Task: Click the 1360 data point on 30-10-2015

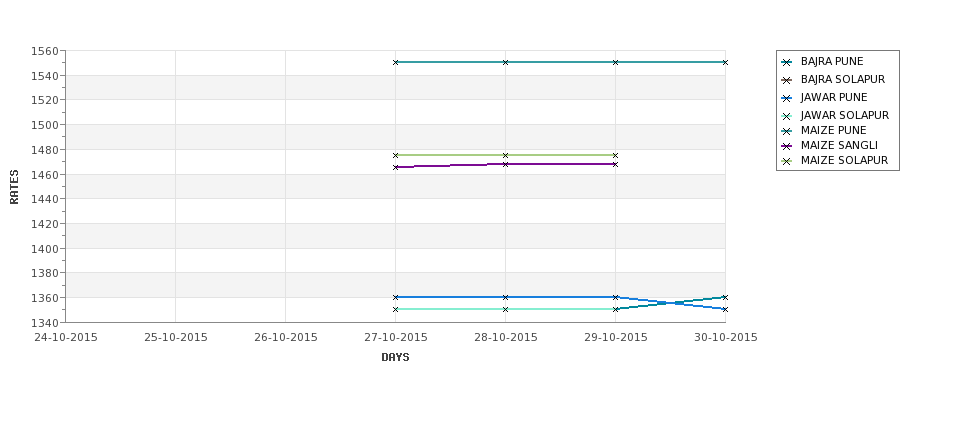Action: 725,297
